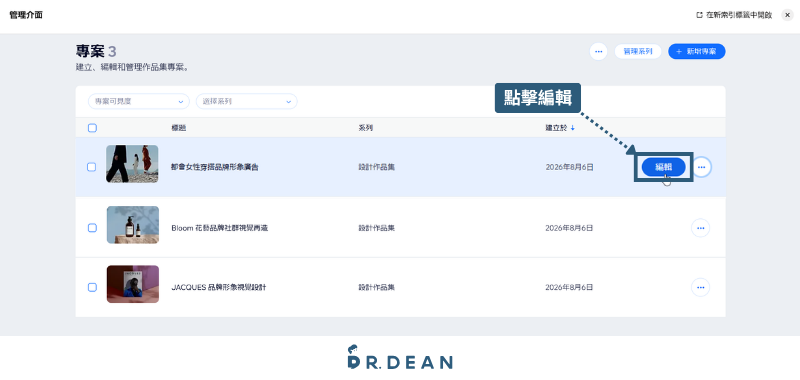Open 管理系列
Screen dimensions: 800x380
coord(638,52)
